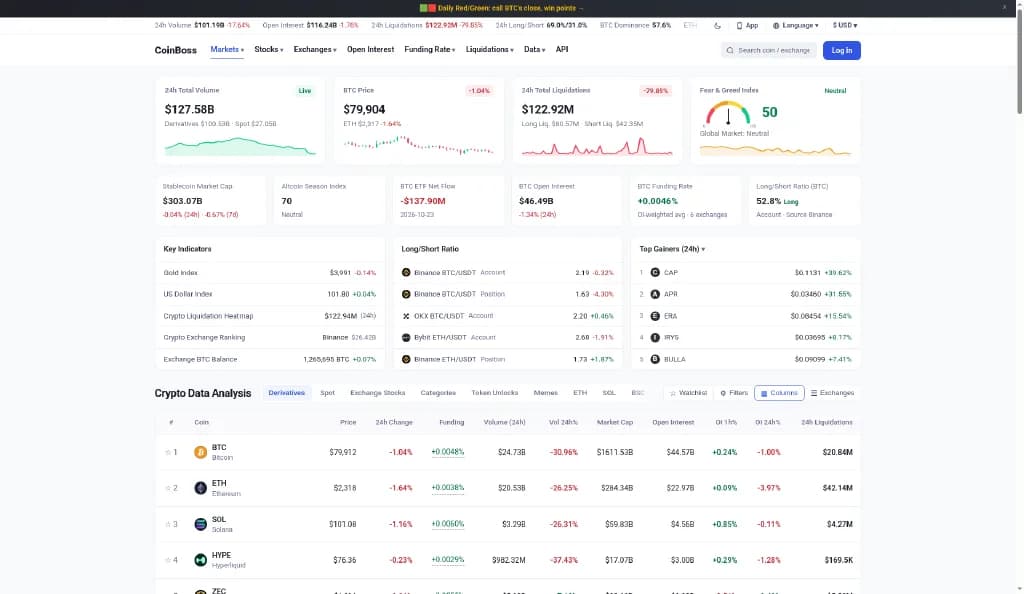Star SOL row as favorite
This screenshot has width=1024, height=594.
tap(168, 524)
